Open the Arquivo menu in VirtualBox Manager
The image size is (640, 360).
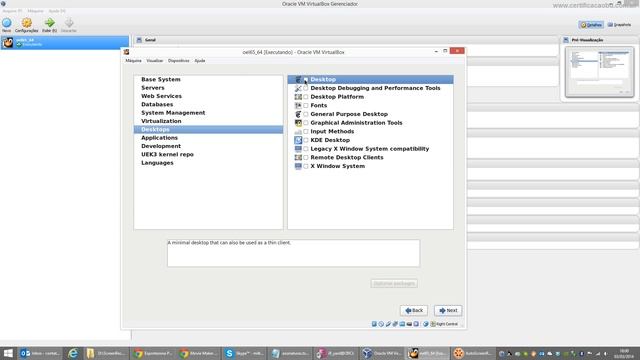(x=12, y=11)
